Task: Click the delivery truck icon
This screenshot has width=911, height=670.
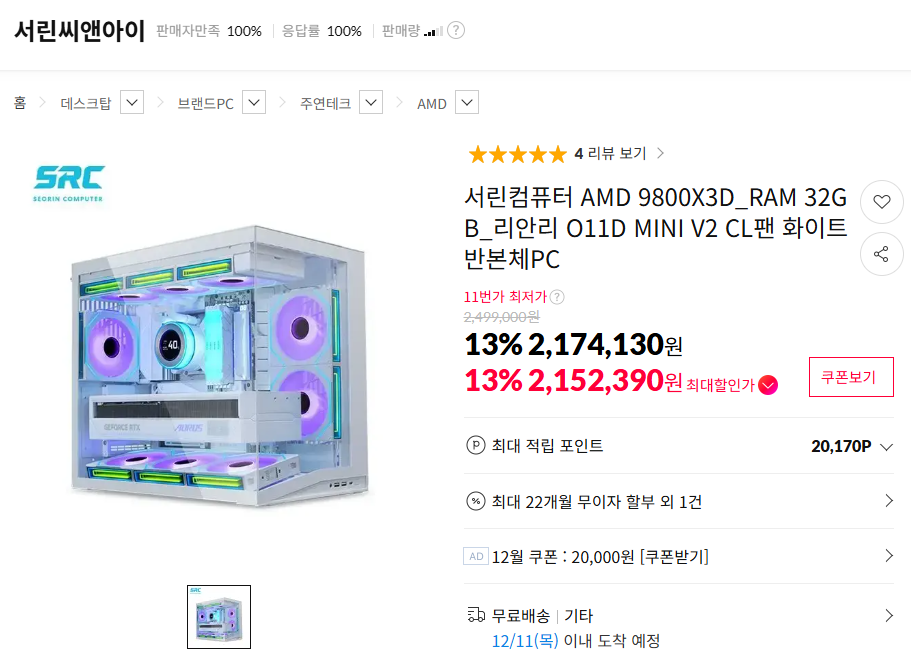Action: click(476, 615)
